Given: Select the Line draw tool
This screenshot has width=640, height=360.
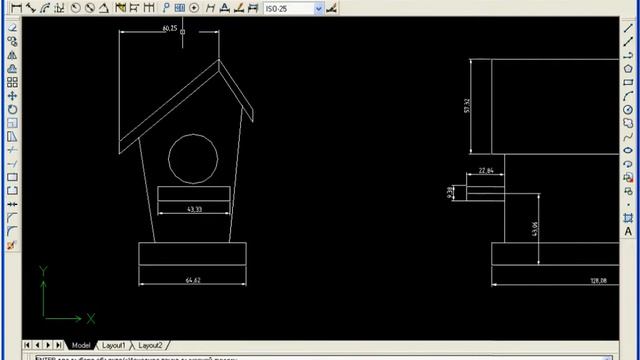Looking at the screenshot, I should click(x=628, y=28).
